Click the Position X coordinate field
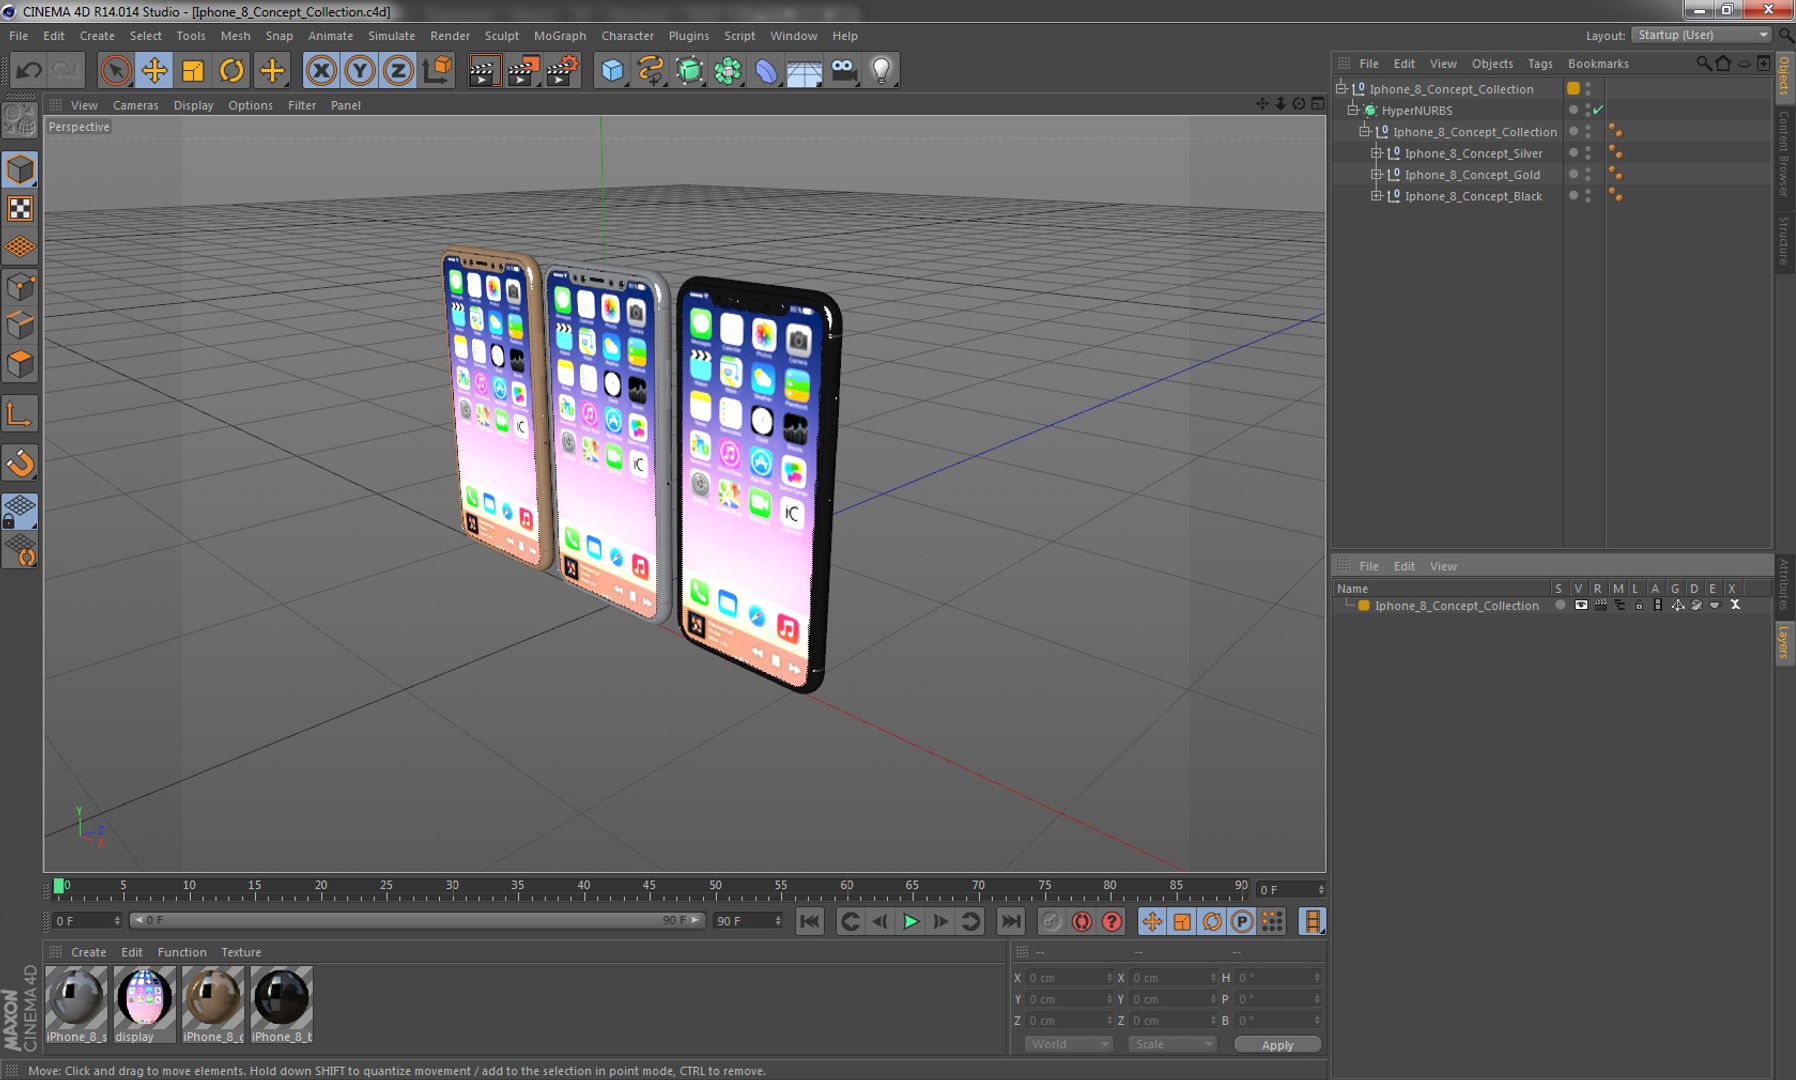Image resolution: width=1796 pixels, height=1080 pixels. point(1069,978)
